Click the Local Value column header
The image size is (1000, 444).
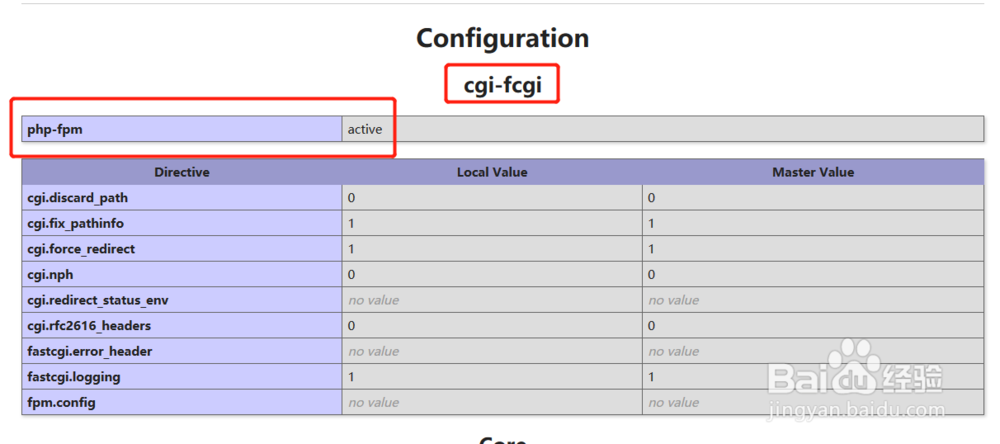pos(492,172)
